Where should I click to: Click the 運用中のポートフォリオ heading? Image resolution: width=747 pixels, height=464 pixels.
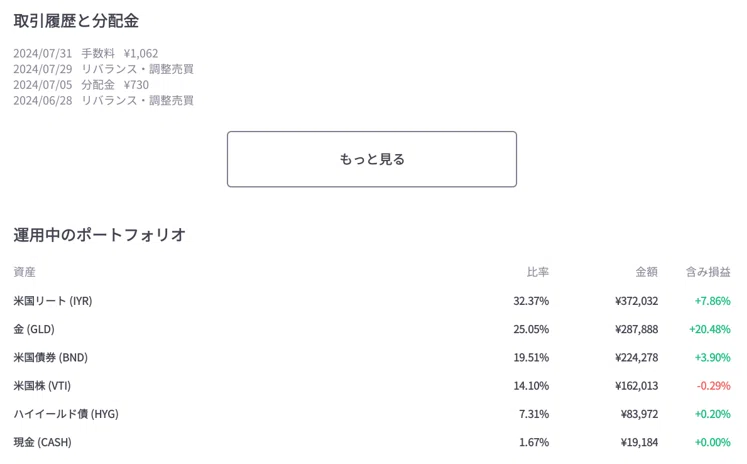[x=99, y=235]
